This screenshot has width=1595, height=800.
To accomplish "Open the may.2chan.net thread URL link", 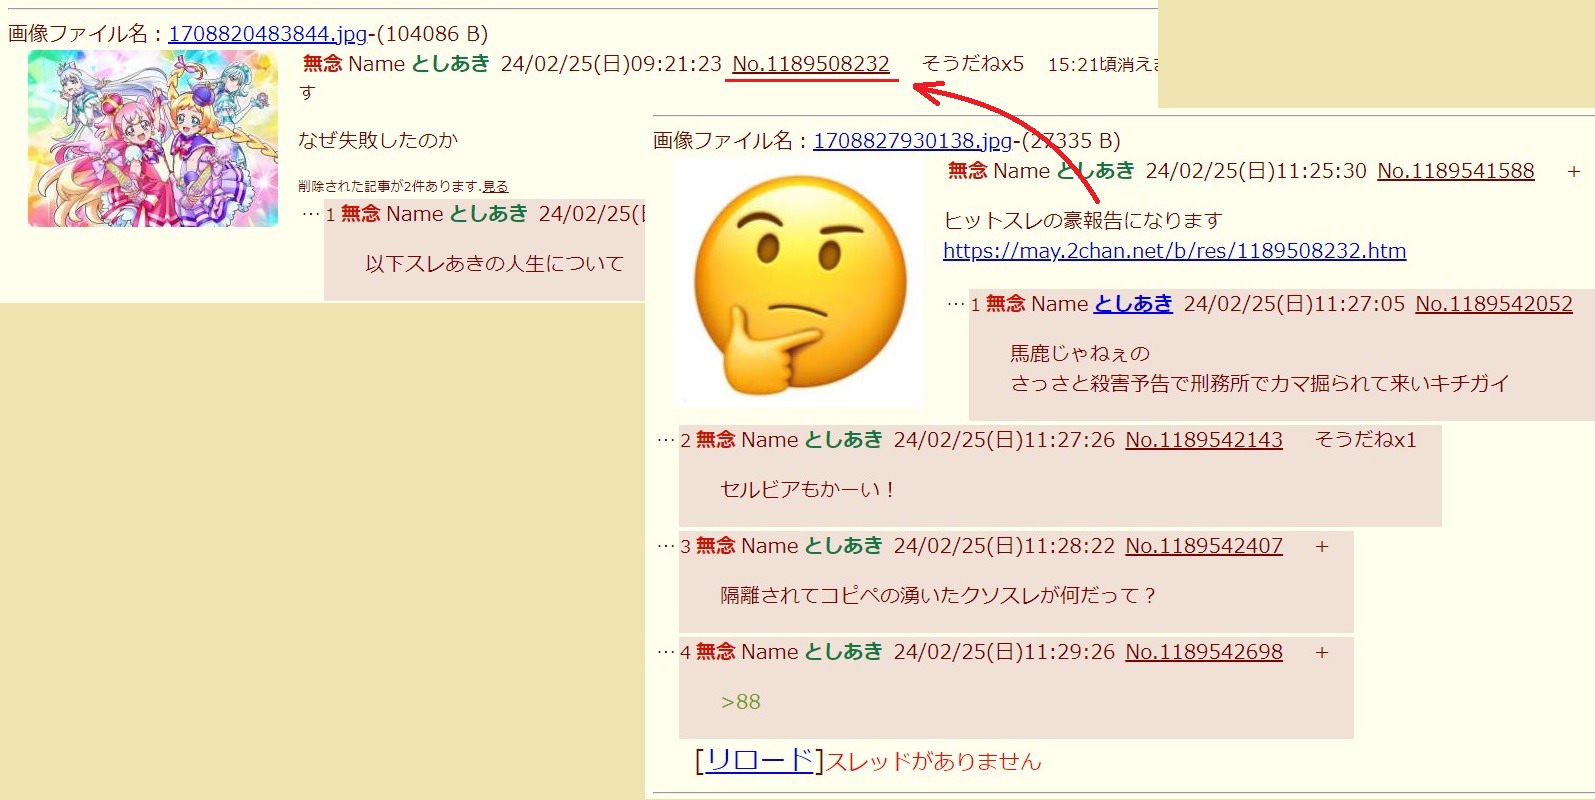I will coord(1175,251).
